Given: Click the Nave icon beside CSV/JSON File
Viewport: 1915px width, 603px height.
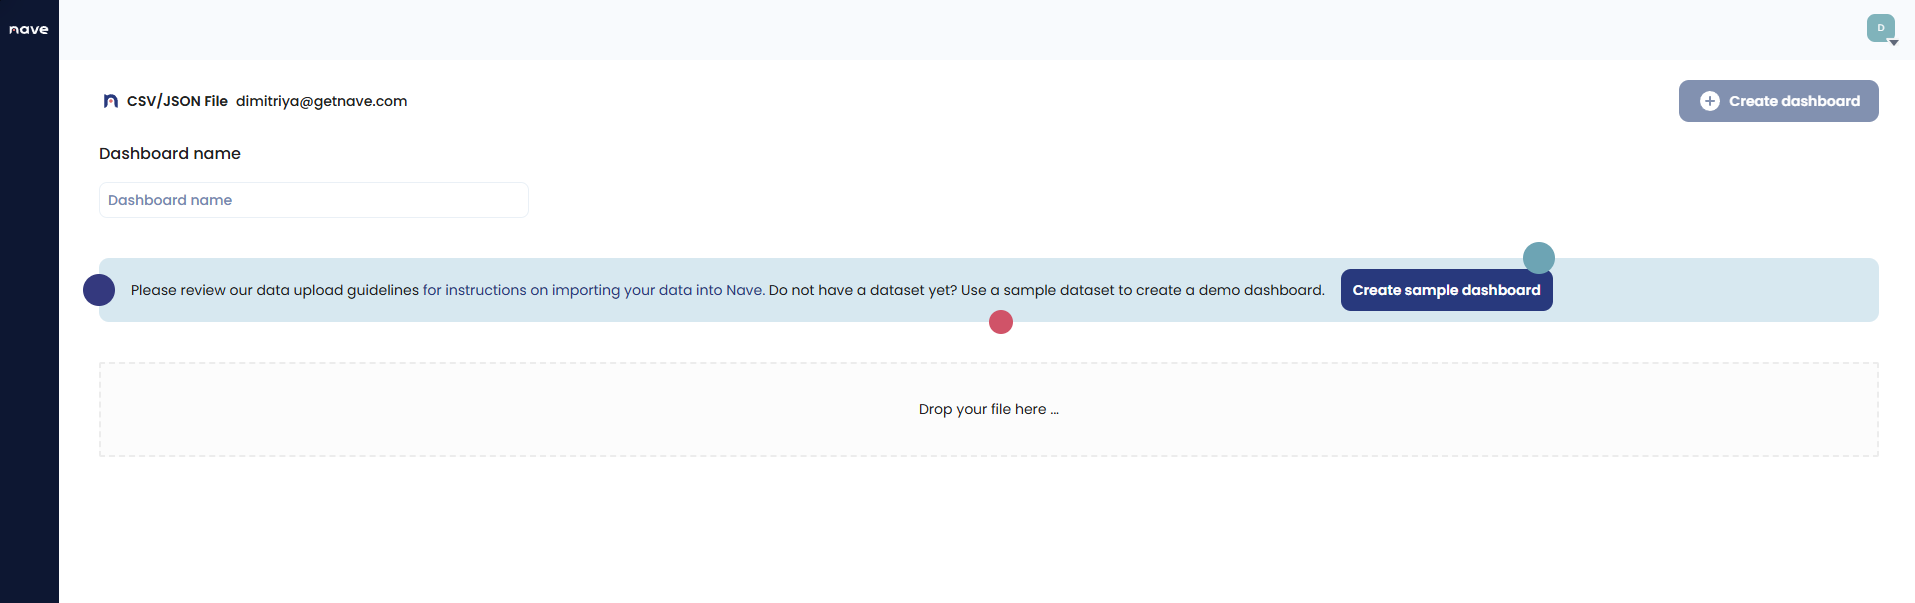Looking at the screenshot, I should [111, 101].
